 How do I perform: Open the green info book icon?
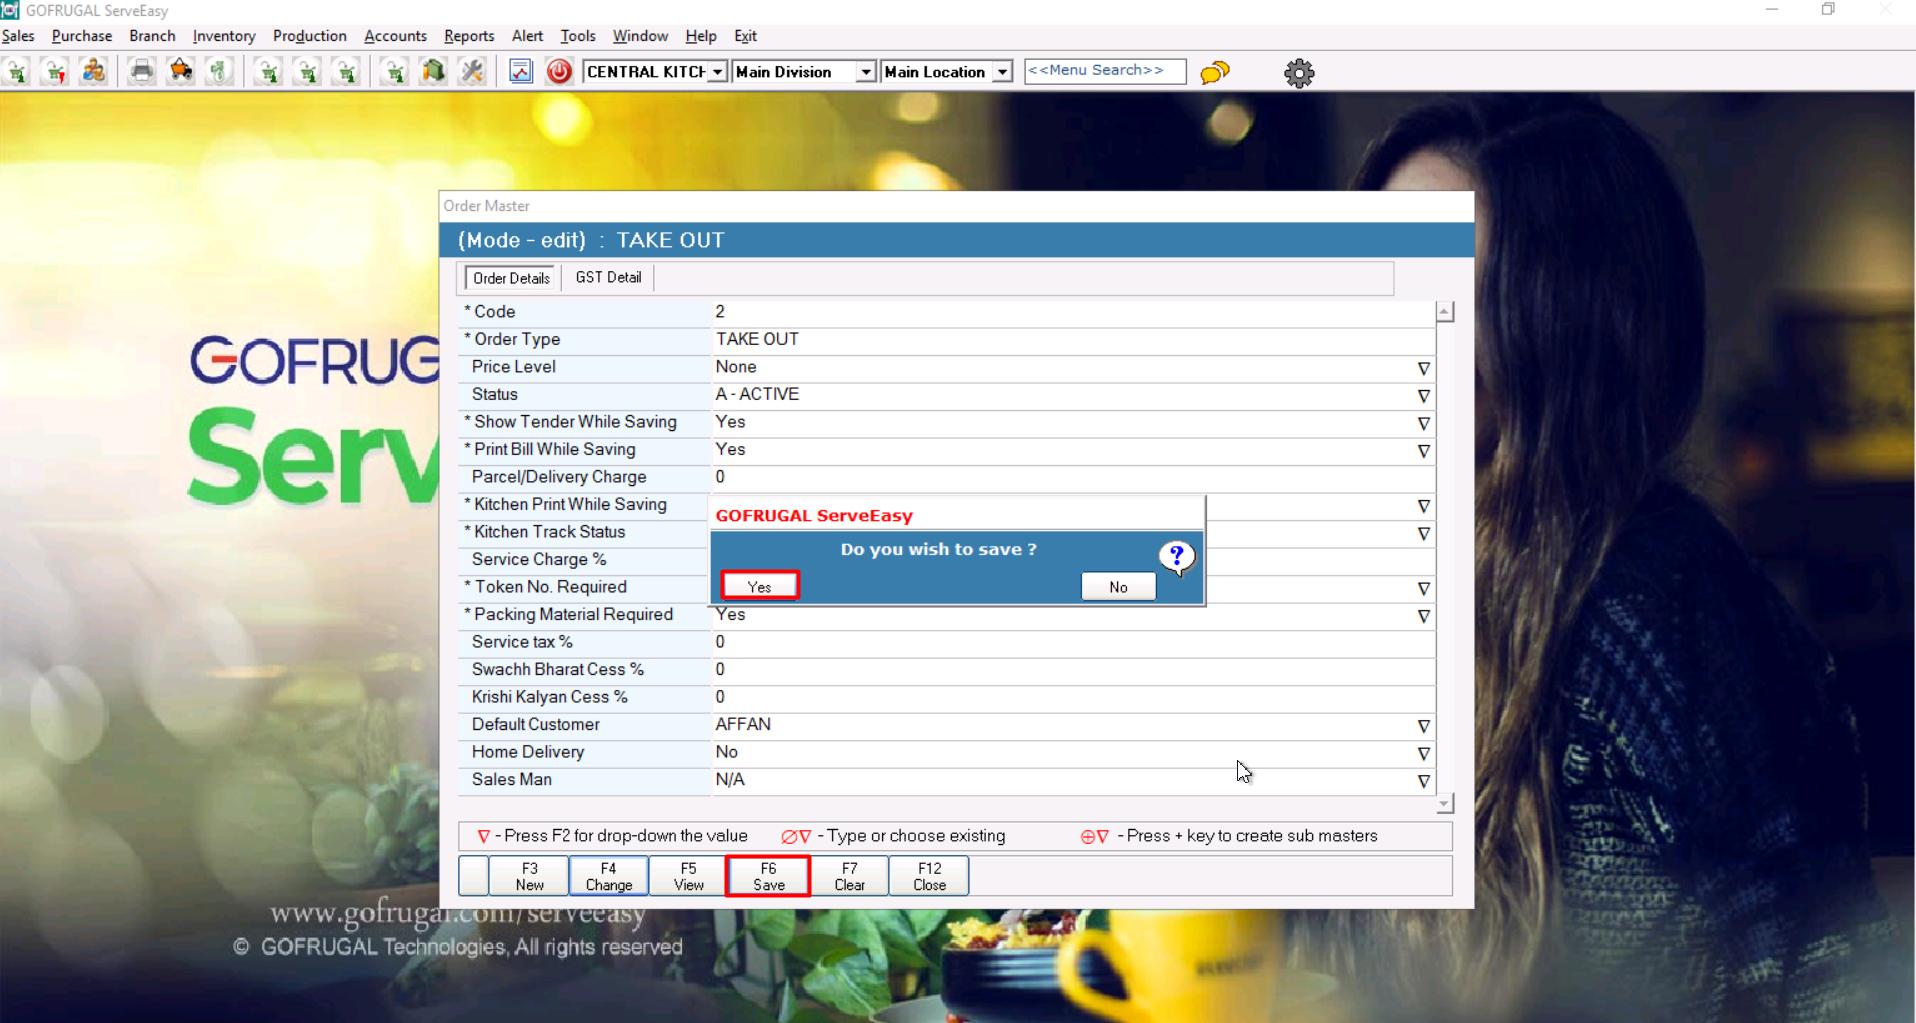[433, 72]
